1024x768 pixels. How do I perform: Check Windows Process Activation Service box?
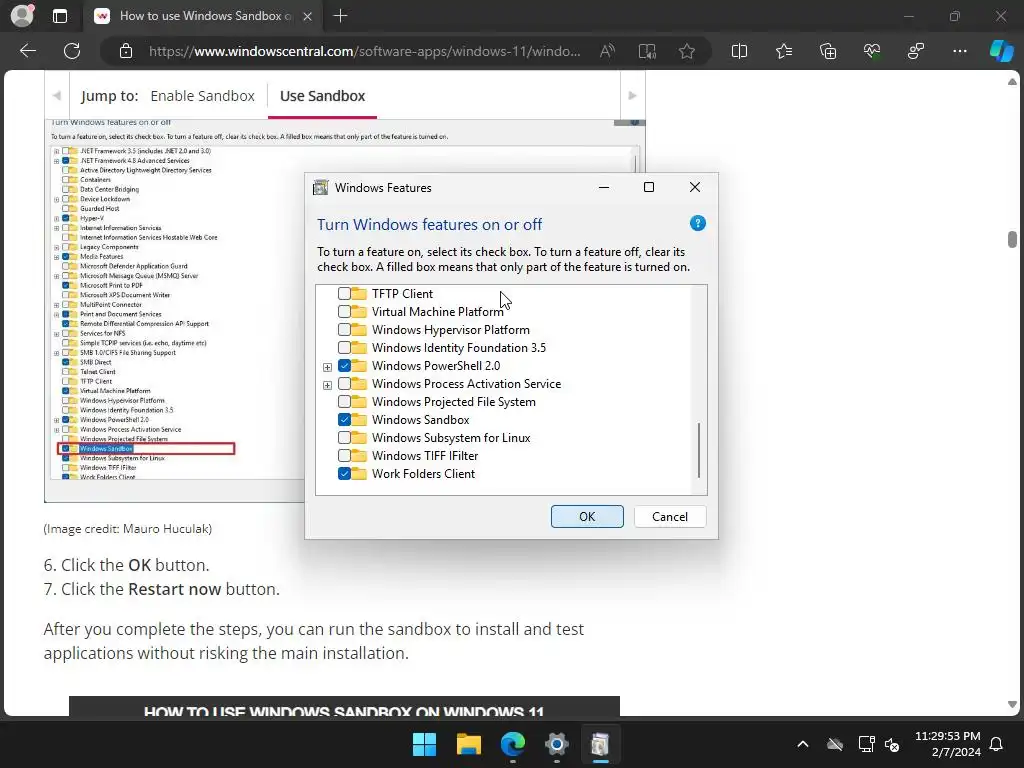tap(344, 383)
